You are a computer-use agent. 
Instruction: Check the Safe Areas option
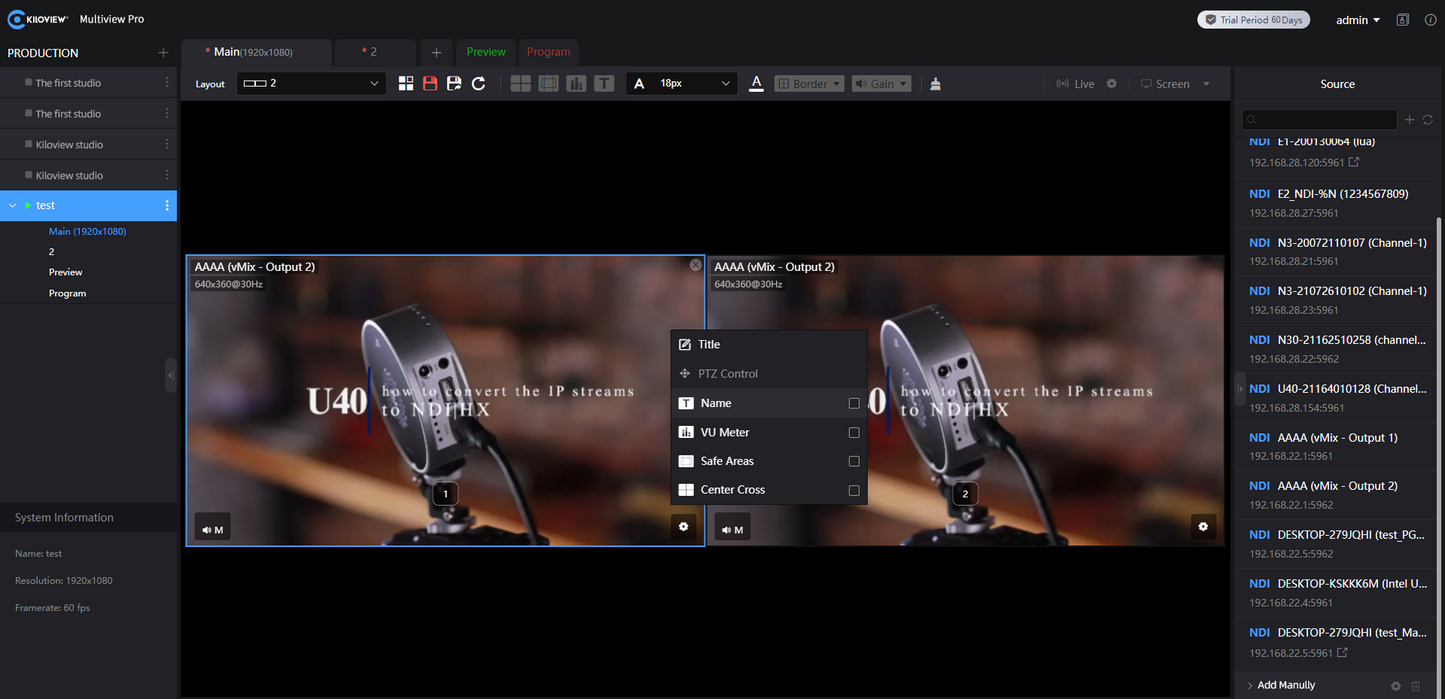[854, 461]
